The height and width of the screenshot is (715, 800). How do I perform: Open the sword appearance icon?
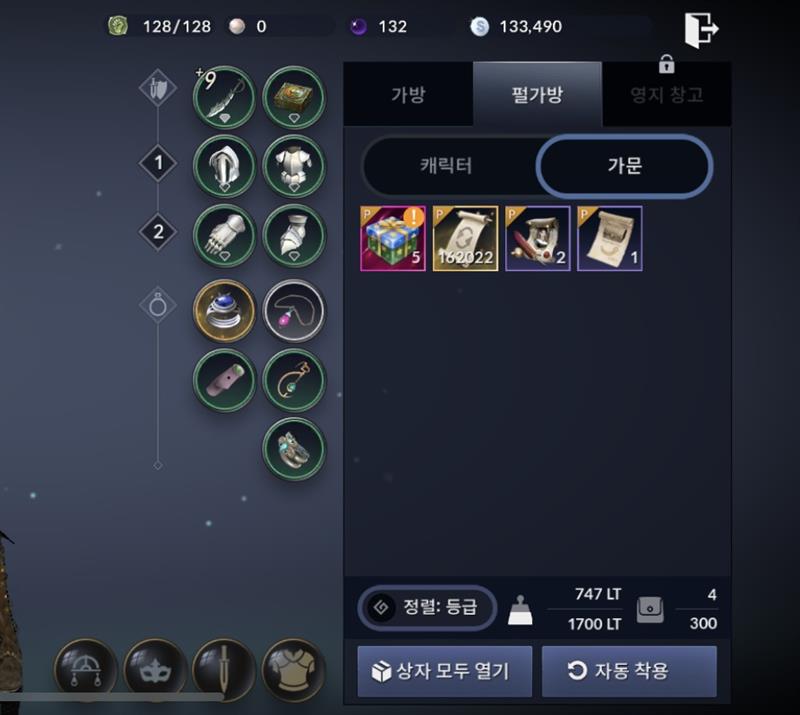(x=224, y=669)
